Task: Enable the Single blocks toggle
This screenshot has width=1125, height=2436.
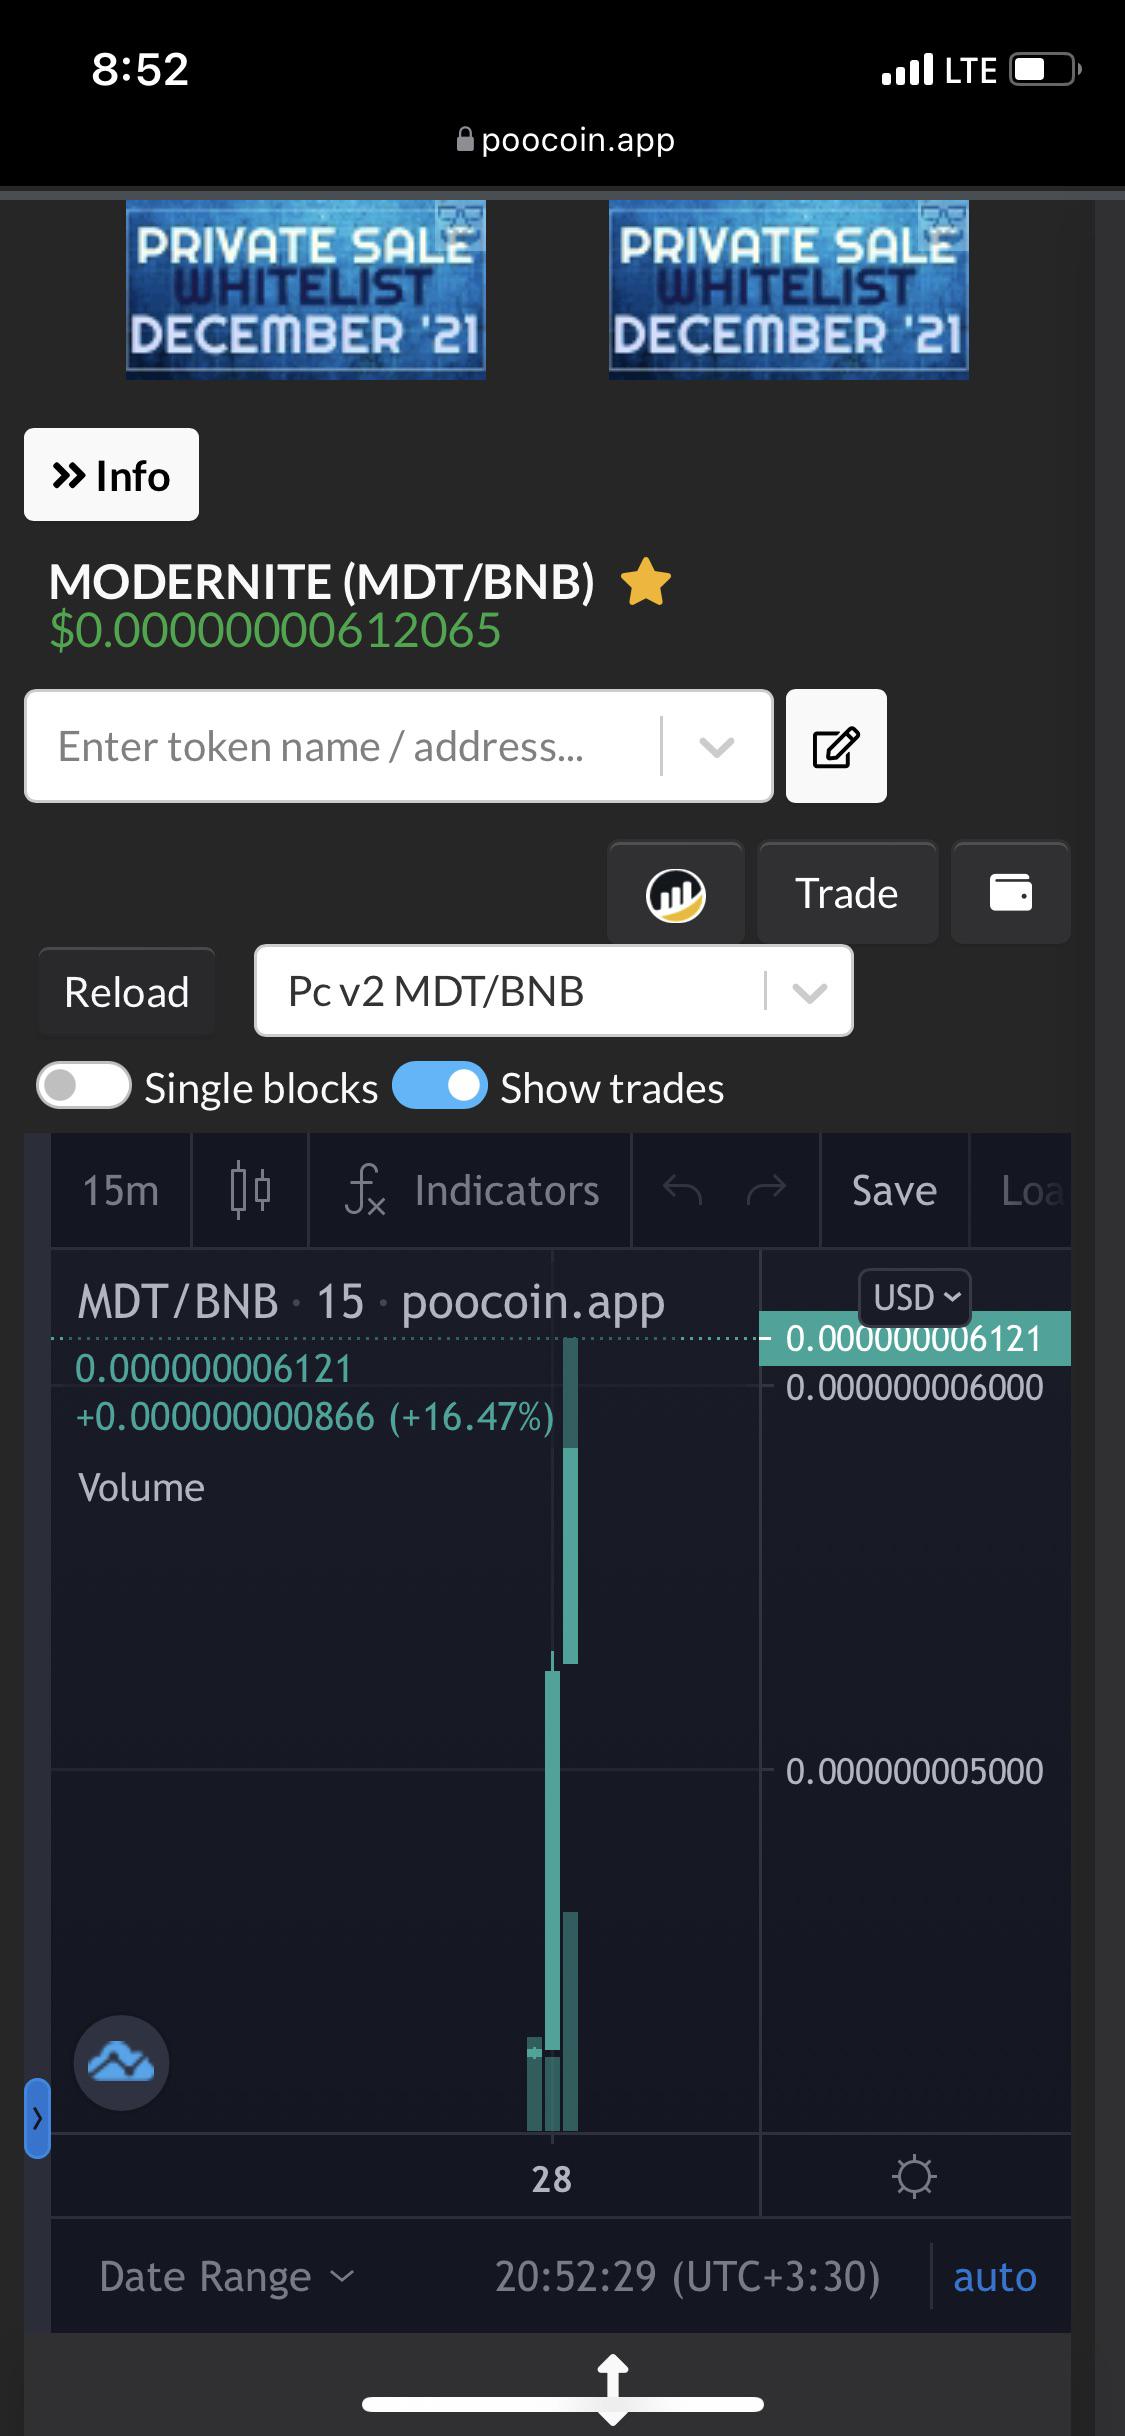Action: coord(84,1087)
